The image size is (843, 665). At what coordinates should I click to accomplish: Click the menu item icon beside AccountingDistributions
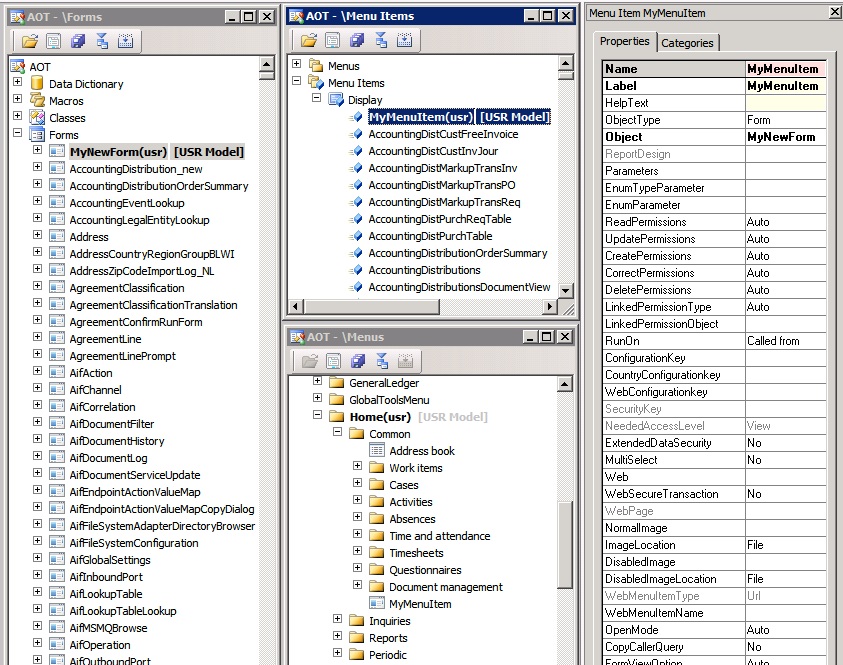[355, 270]
